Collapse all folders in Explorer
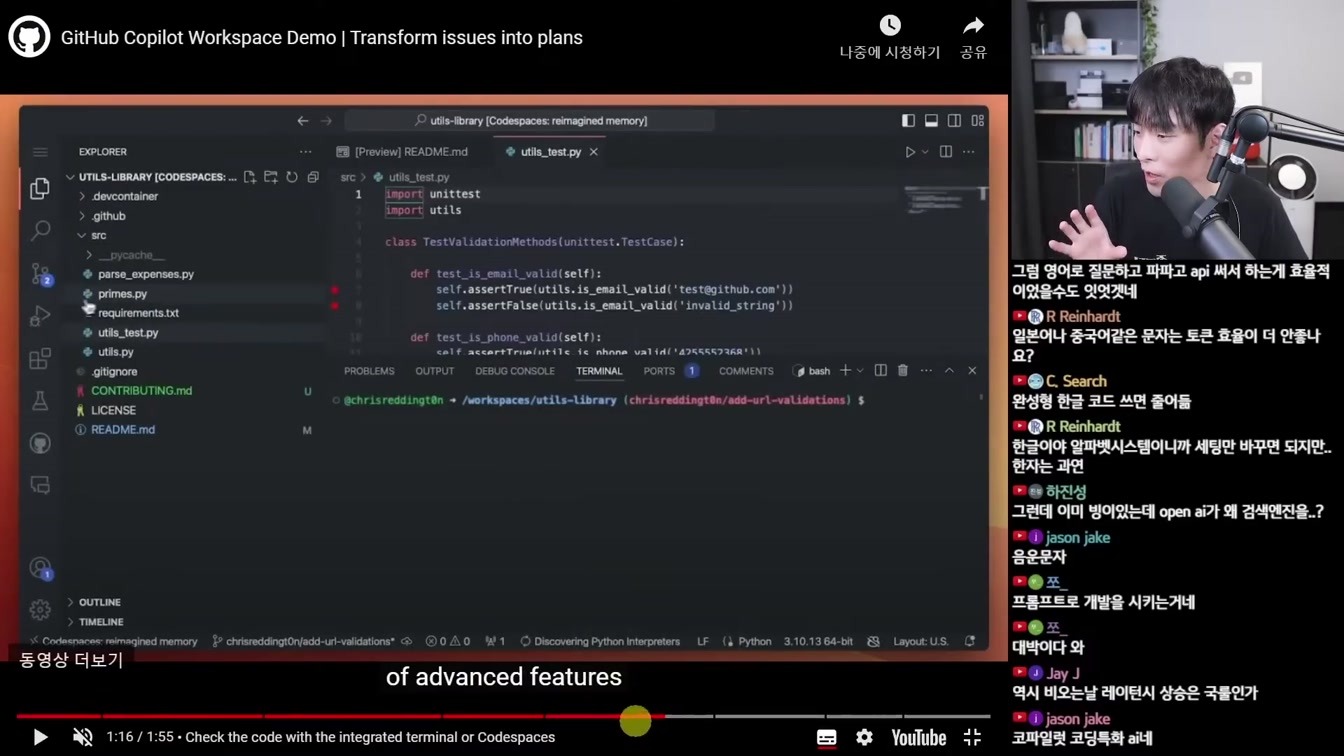Screen dimensions: 1344x756 (x=313, y=177)
